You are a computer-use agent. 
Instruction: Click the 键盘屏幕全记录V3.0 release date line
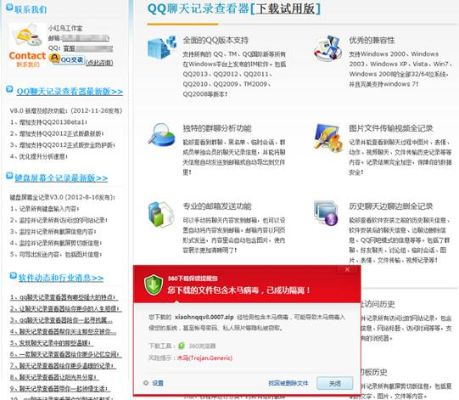(x=62, y=197)
